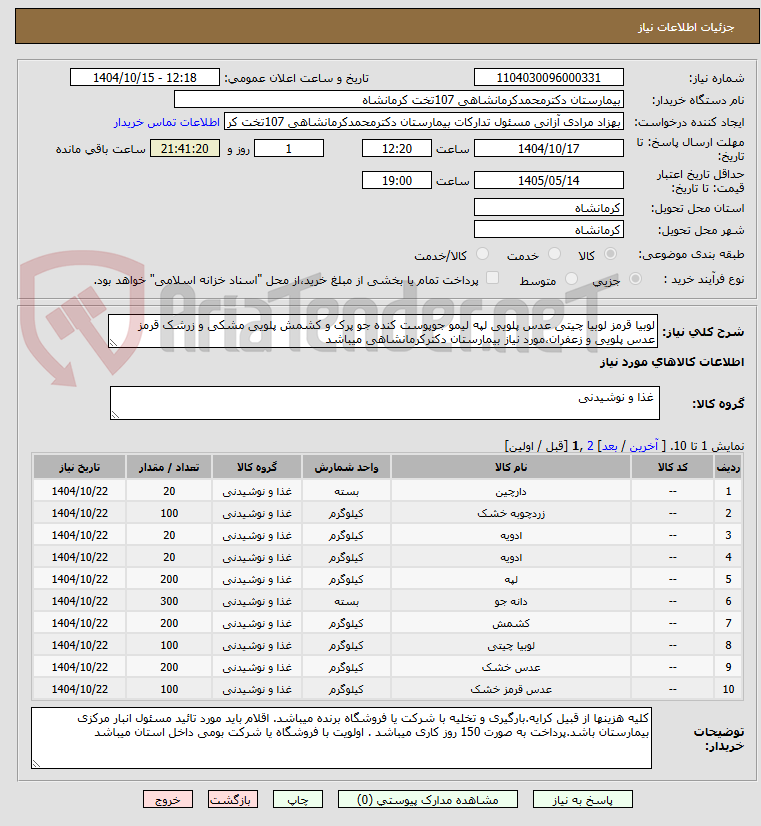Screen dimensions: 761x826
Task: Click the شماره نیاز number field
Action: pos(549,77)
